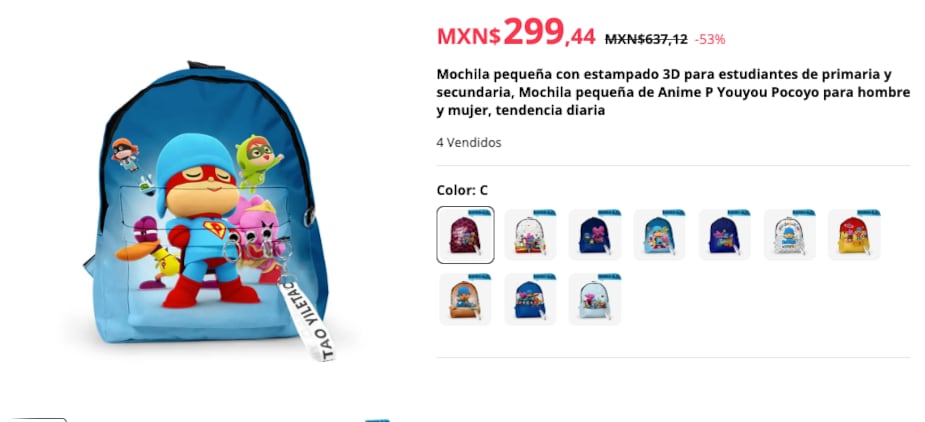Click the Mochila pequeña product title
Screen dimensions: 925x422
tap(673, 93)
